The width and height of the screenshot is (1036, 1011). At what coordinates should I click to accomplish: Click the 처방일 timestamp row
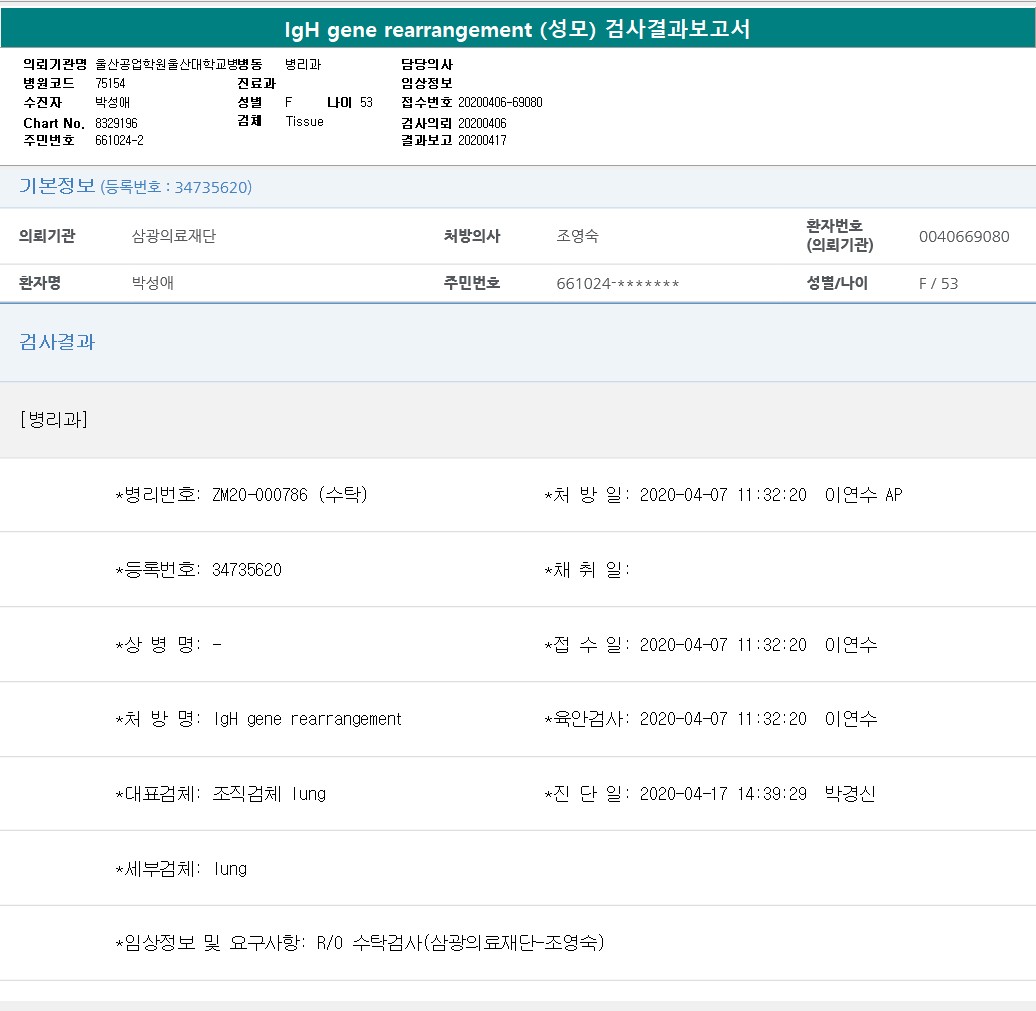(x=722, y=495)
